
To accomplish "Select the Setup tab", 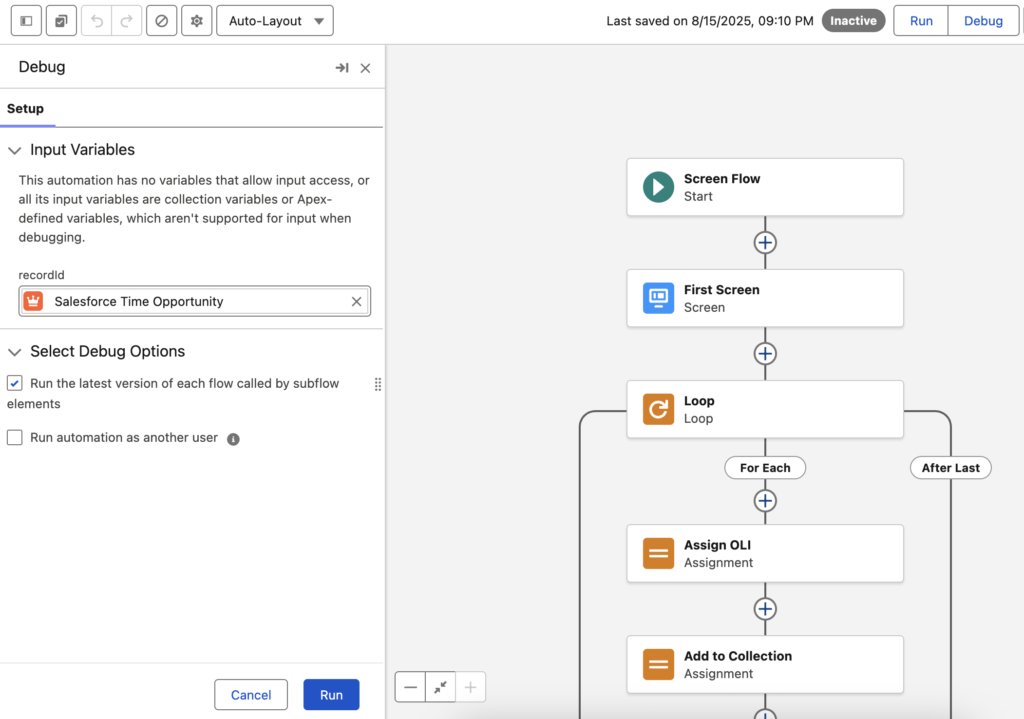I will 25,108.
